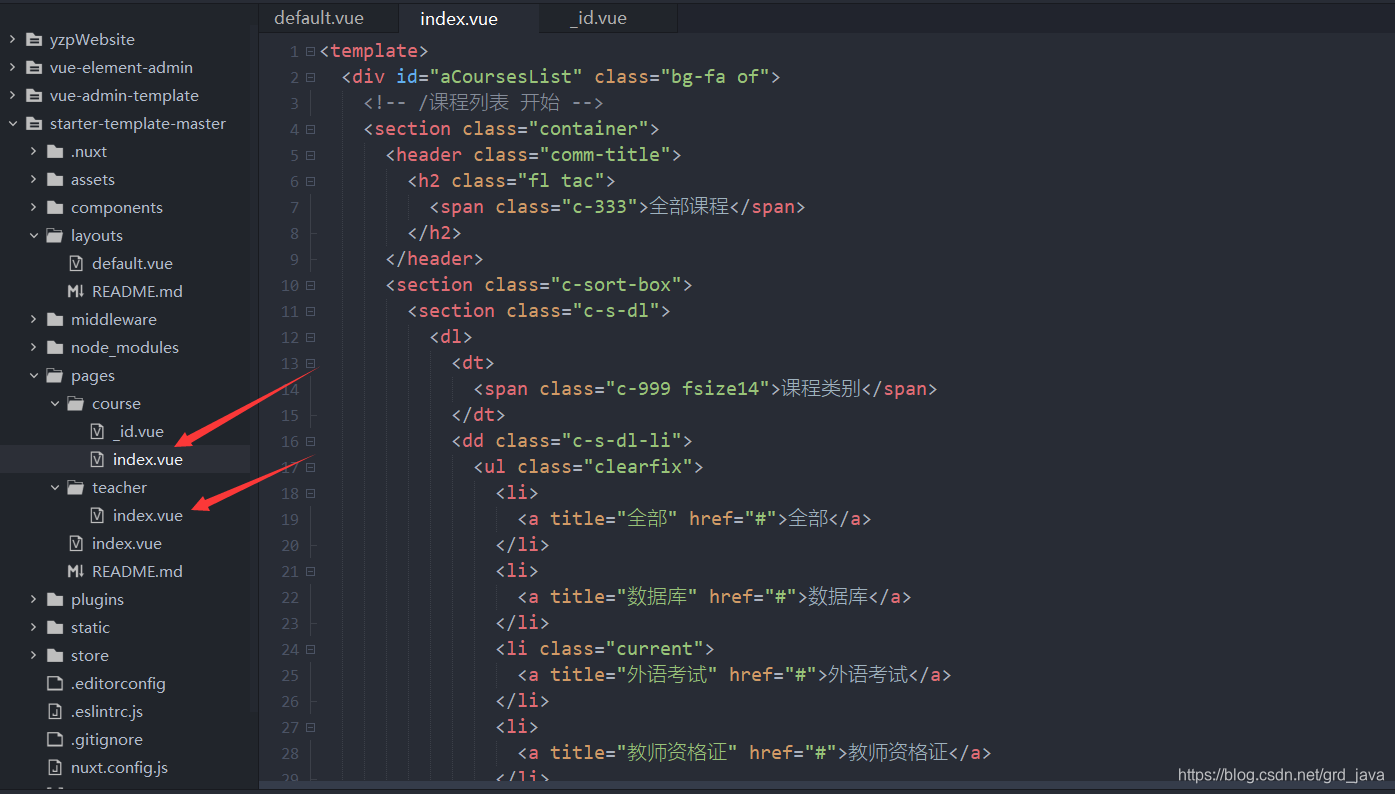
Task: Collapse the course folder chevron
Action: (55, 404)
